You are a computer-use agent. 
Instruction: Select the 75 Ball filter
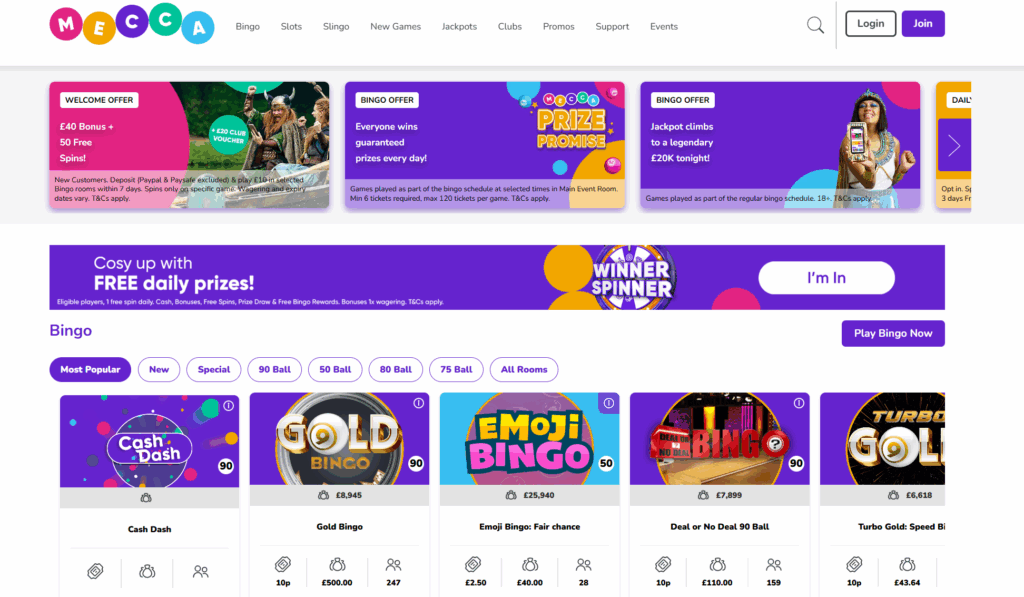456,370
